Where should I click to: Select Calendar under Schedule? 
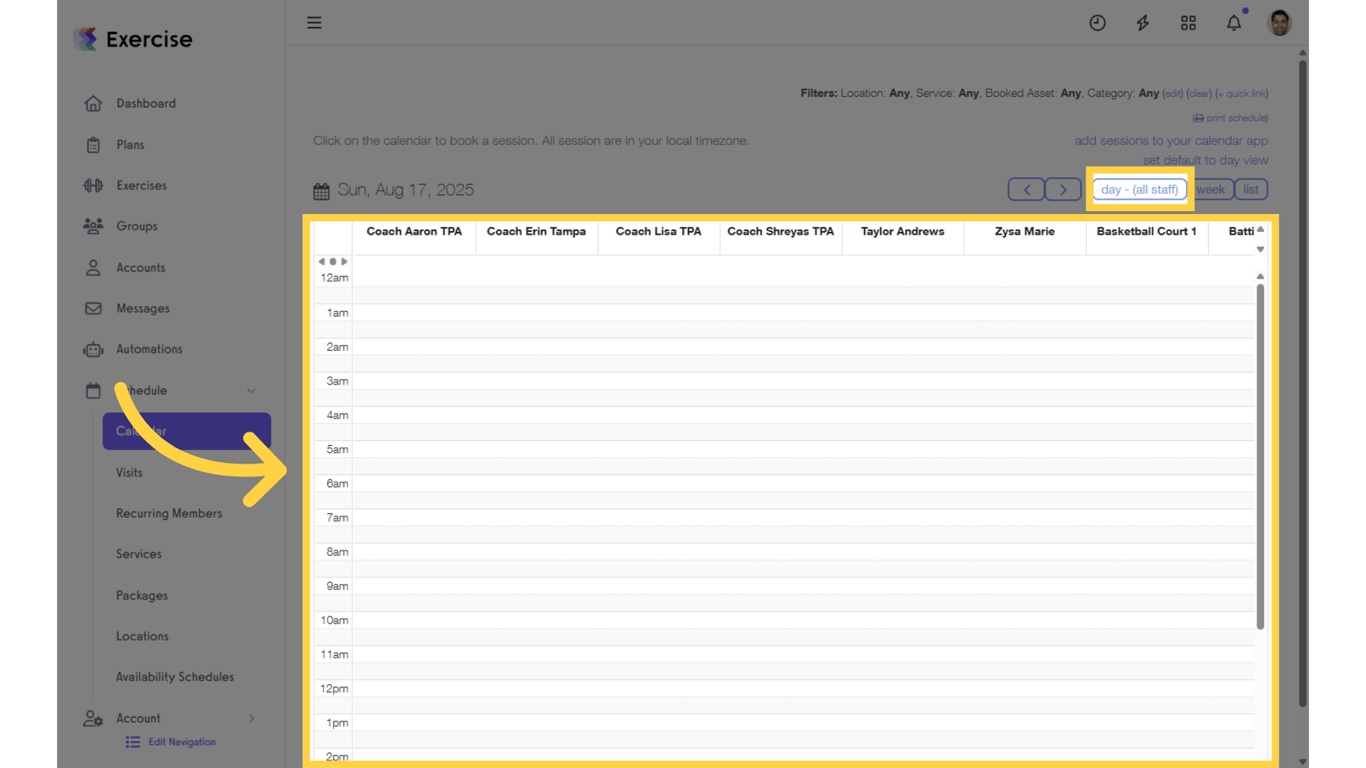187,431
